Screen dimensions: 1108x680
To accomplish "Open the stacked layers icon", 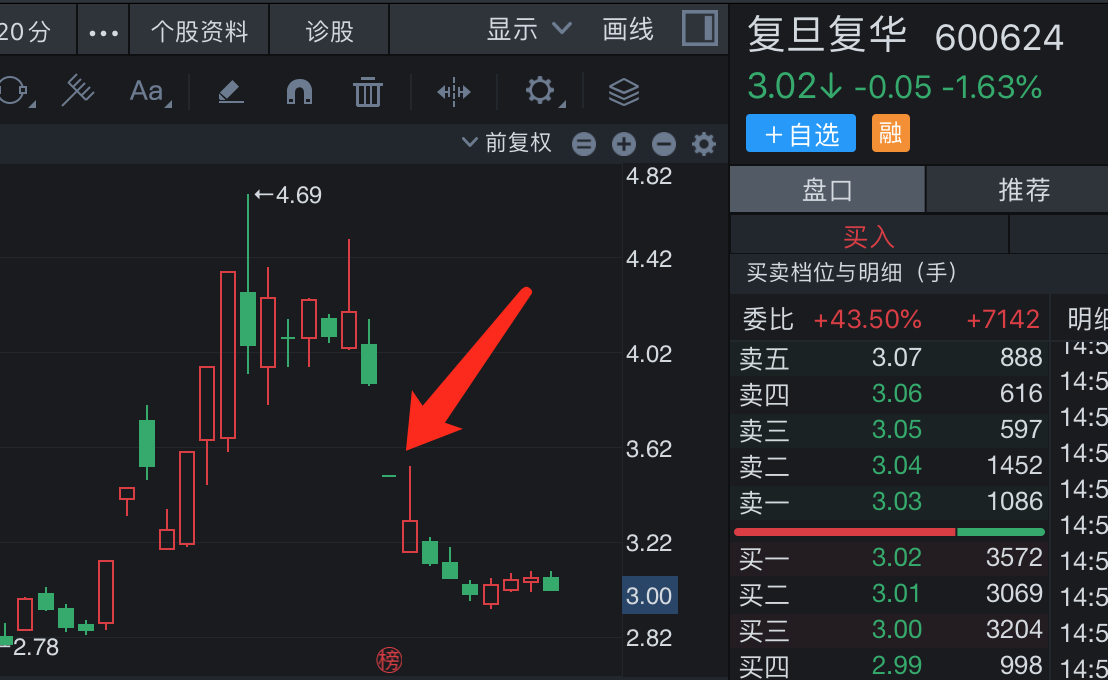I will coord(624,92).
